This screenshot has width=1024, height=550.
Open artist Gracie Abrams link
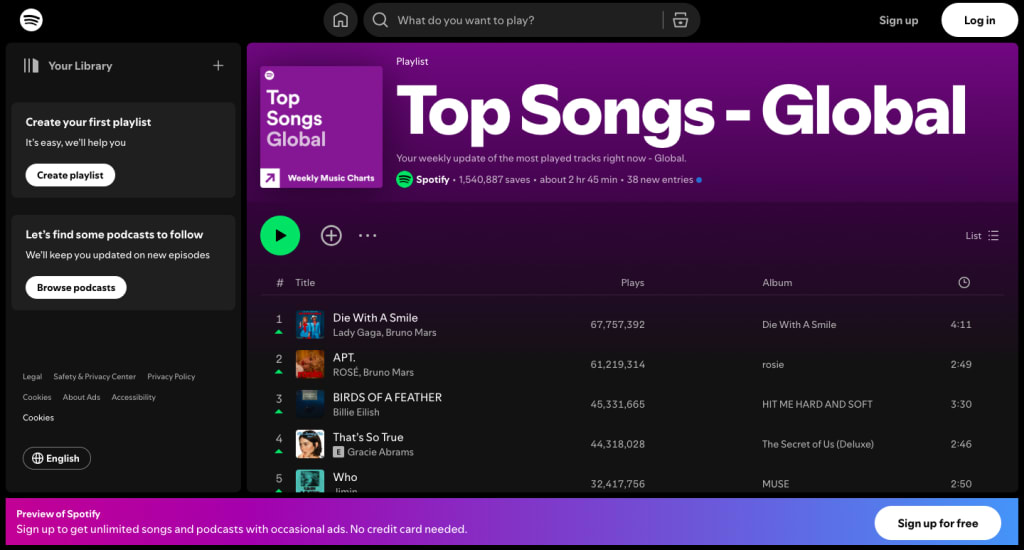click(x=380, y=452)
